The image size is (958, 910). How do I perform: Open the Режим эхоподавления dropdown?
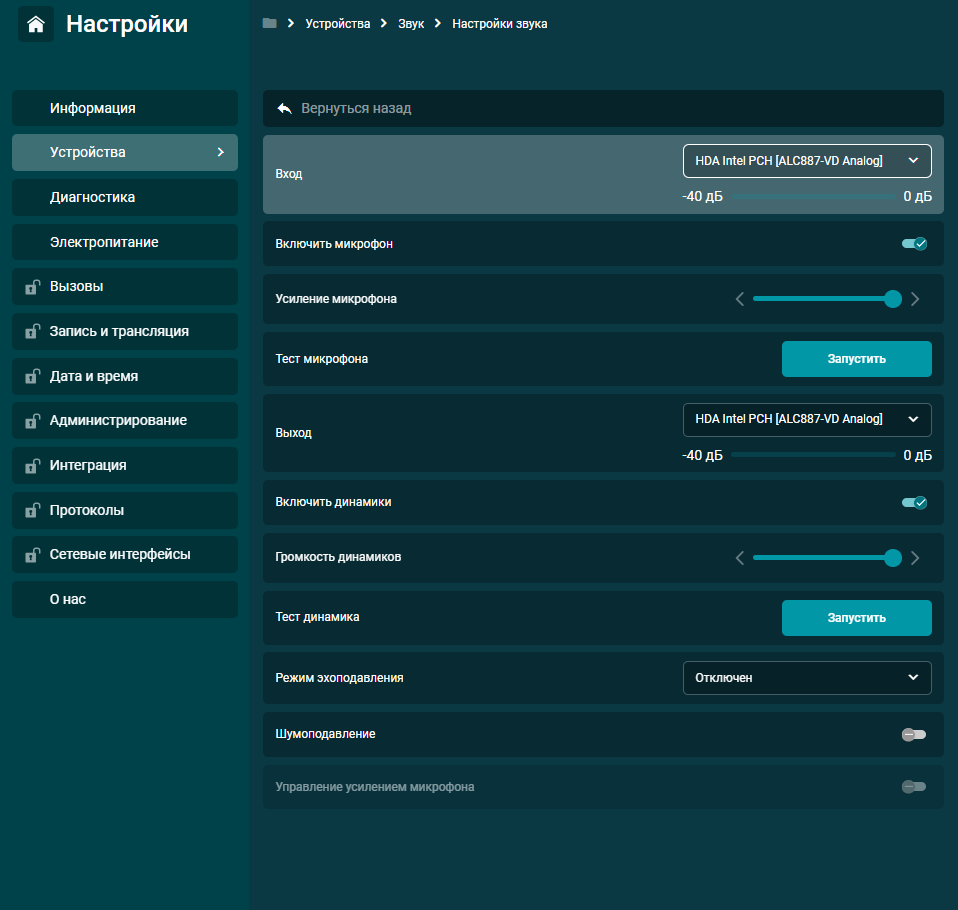click(x=807, y=678)
